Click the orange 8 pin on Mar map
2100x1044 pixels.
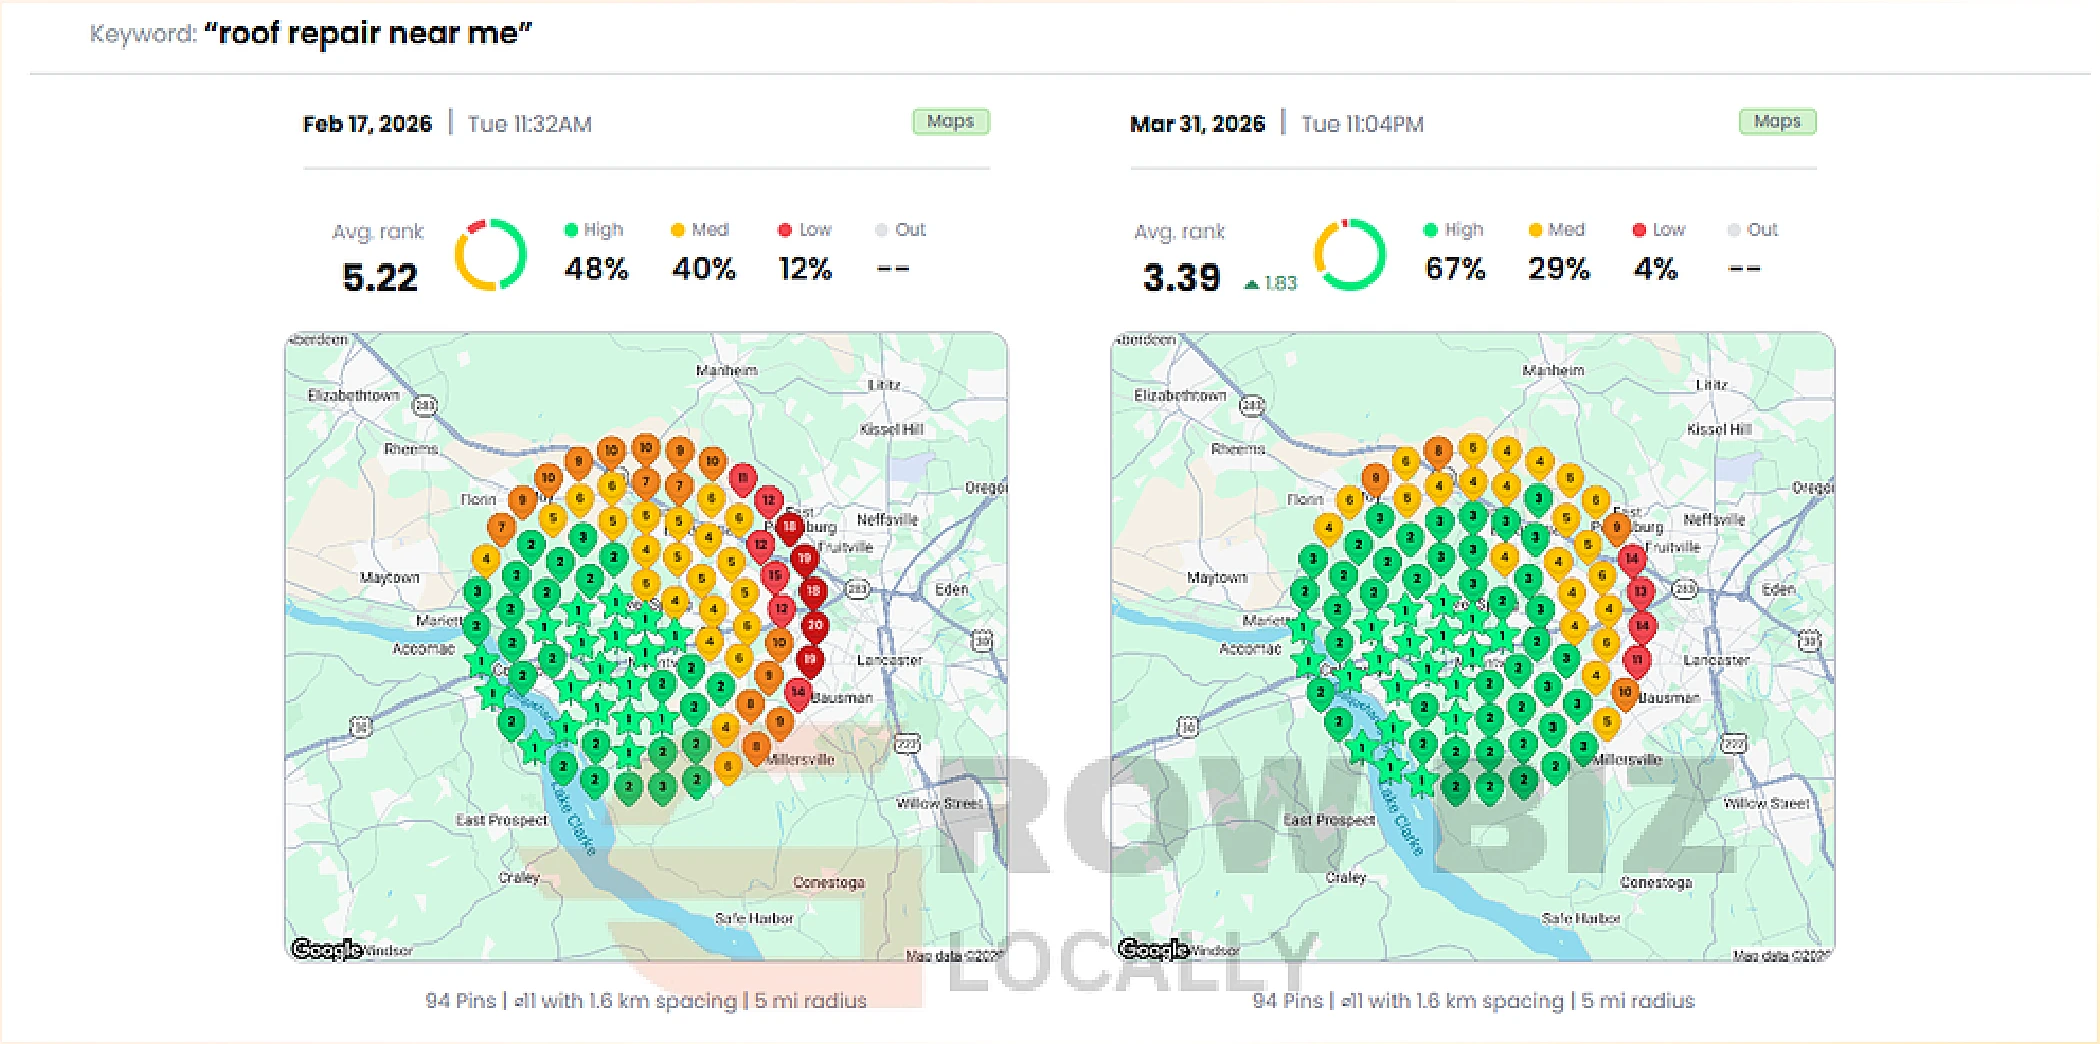pyautogui.click(x=1438, y=452)
